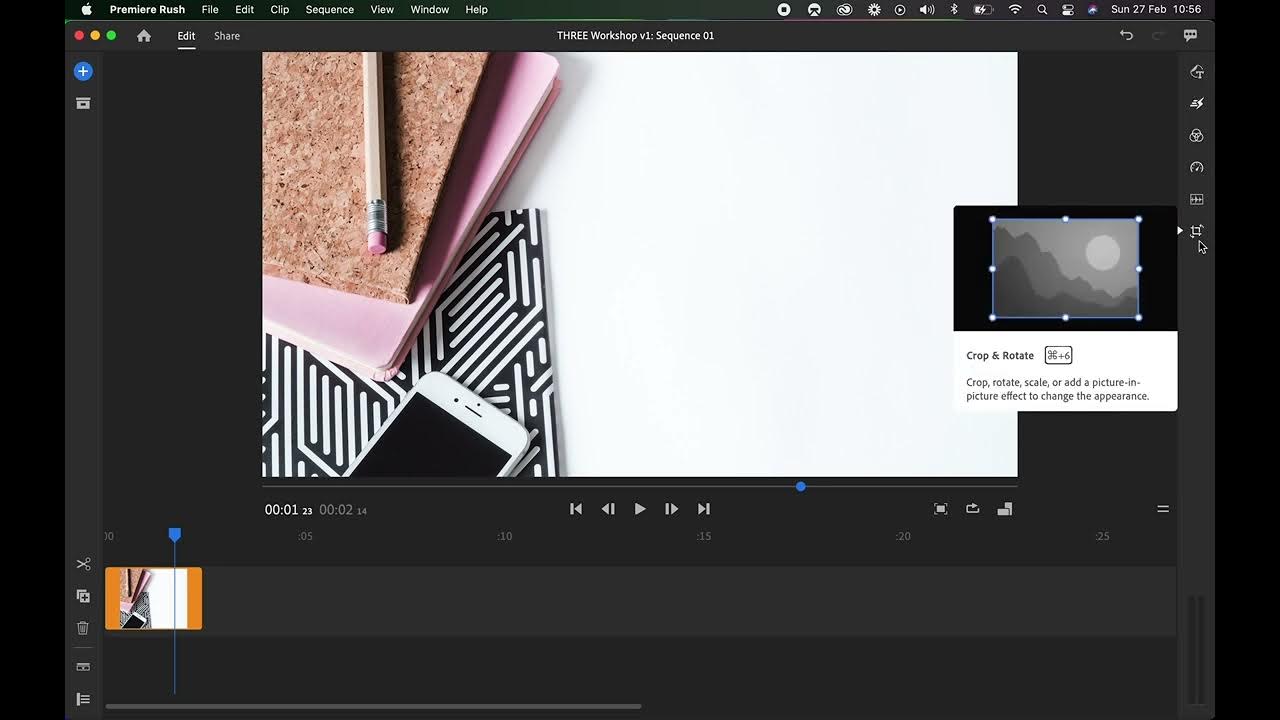
Task: Click the Undo arrow icon
Action: (x=1126, y=35)
